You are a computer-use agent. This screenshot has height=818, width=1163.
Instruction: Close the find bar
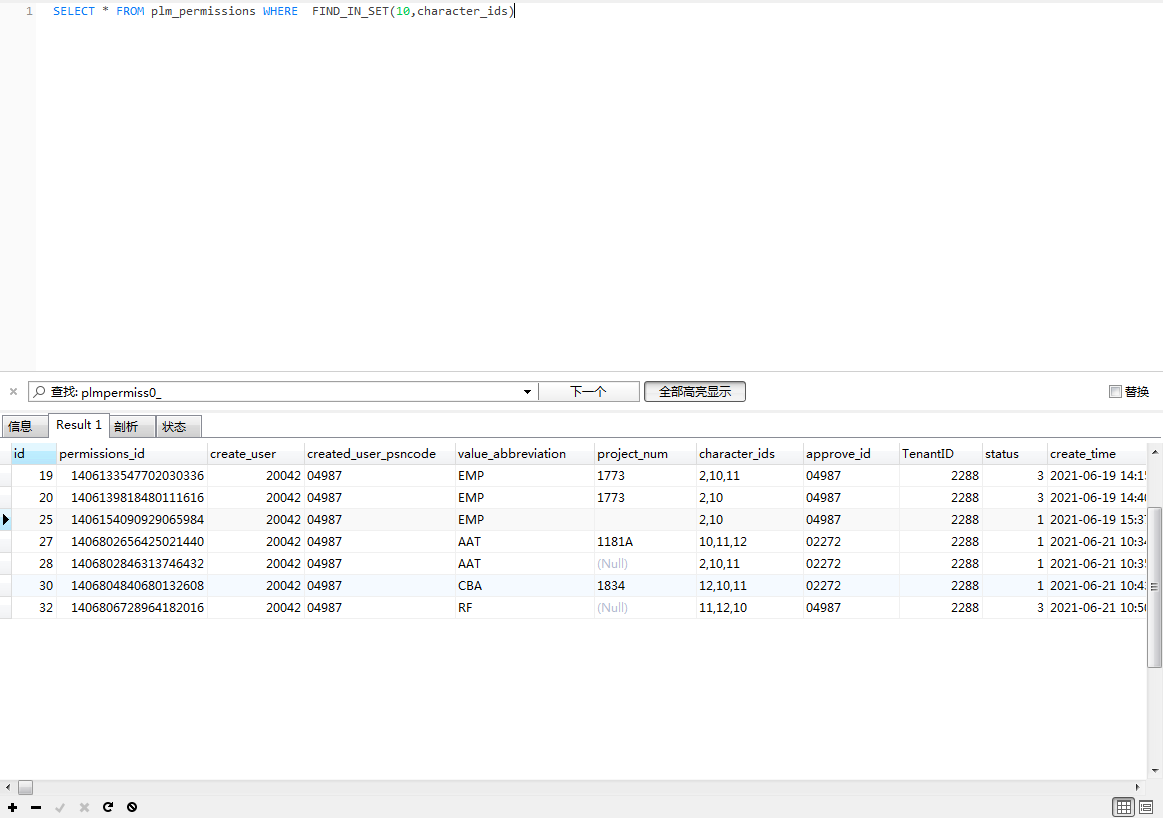[x=13, y=392]
